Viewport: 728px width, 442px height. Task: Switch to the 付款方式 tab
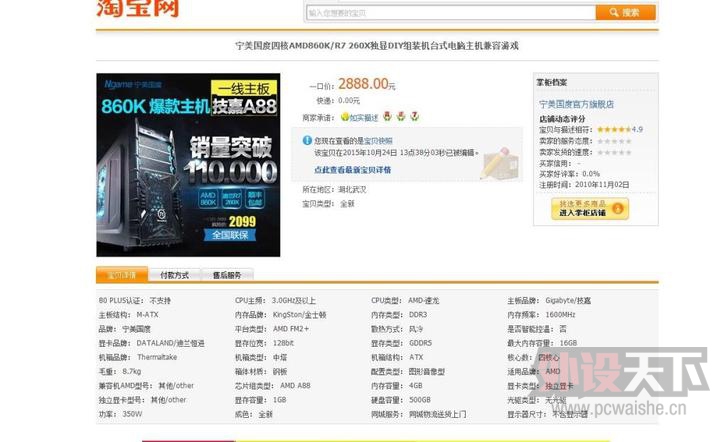175,275
